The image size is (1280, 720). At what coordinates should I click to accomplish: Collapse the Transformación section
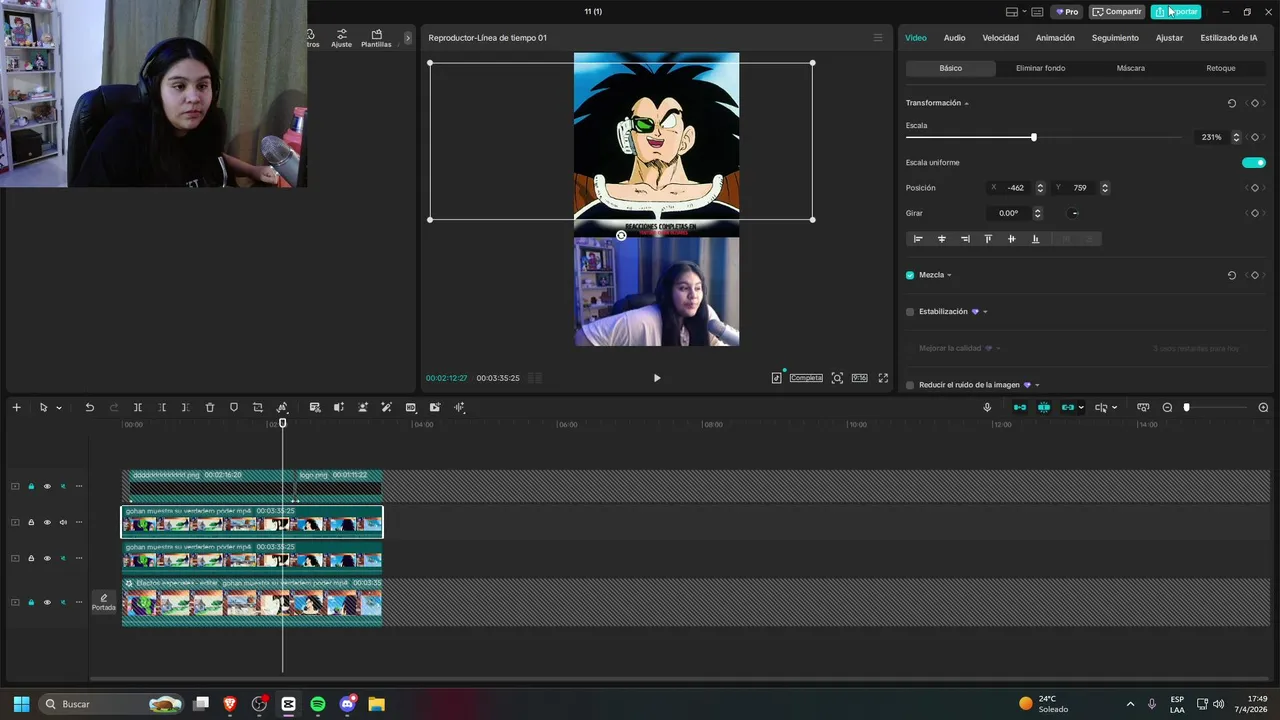966,104
